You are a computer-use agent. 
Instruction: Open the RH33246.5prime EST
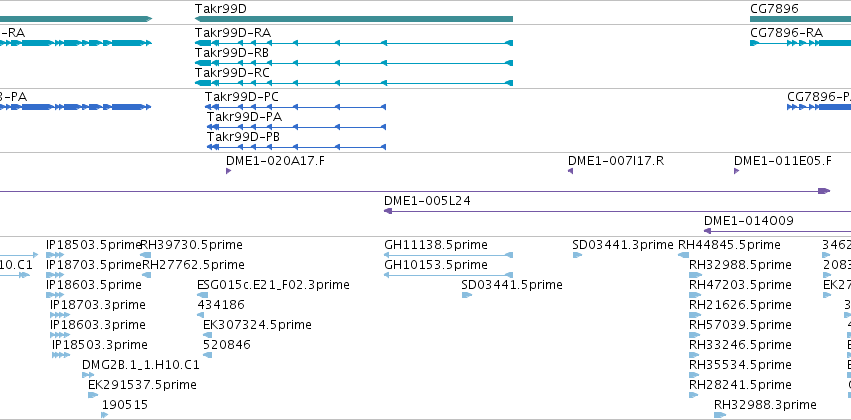click(695, 355)
